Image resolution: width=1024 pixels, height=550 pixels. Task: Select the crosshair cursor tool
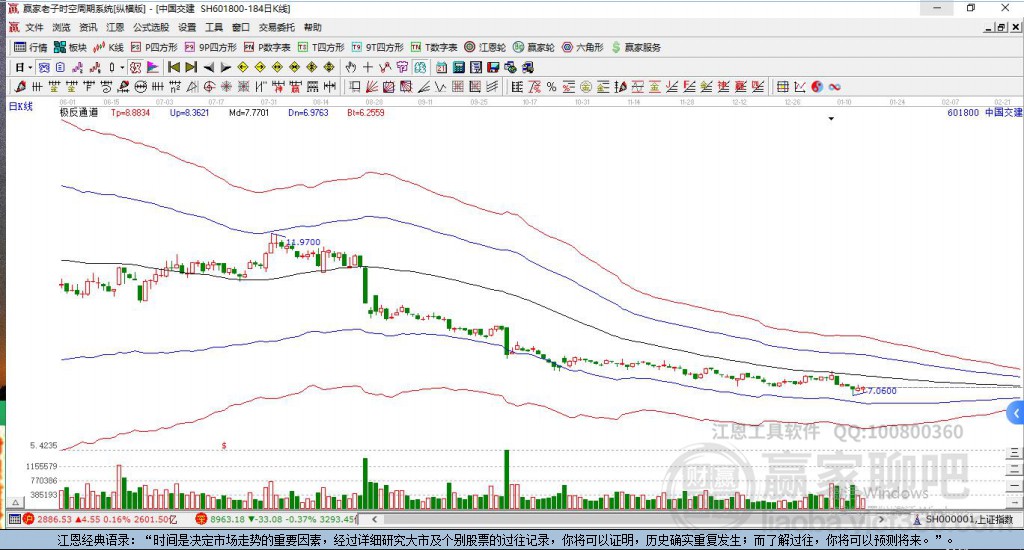pyautogui.click(x=368, y=67)
